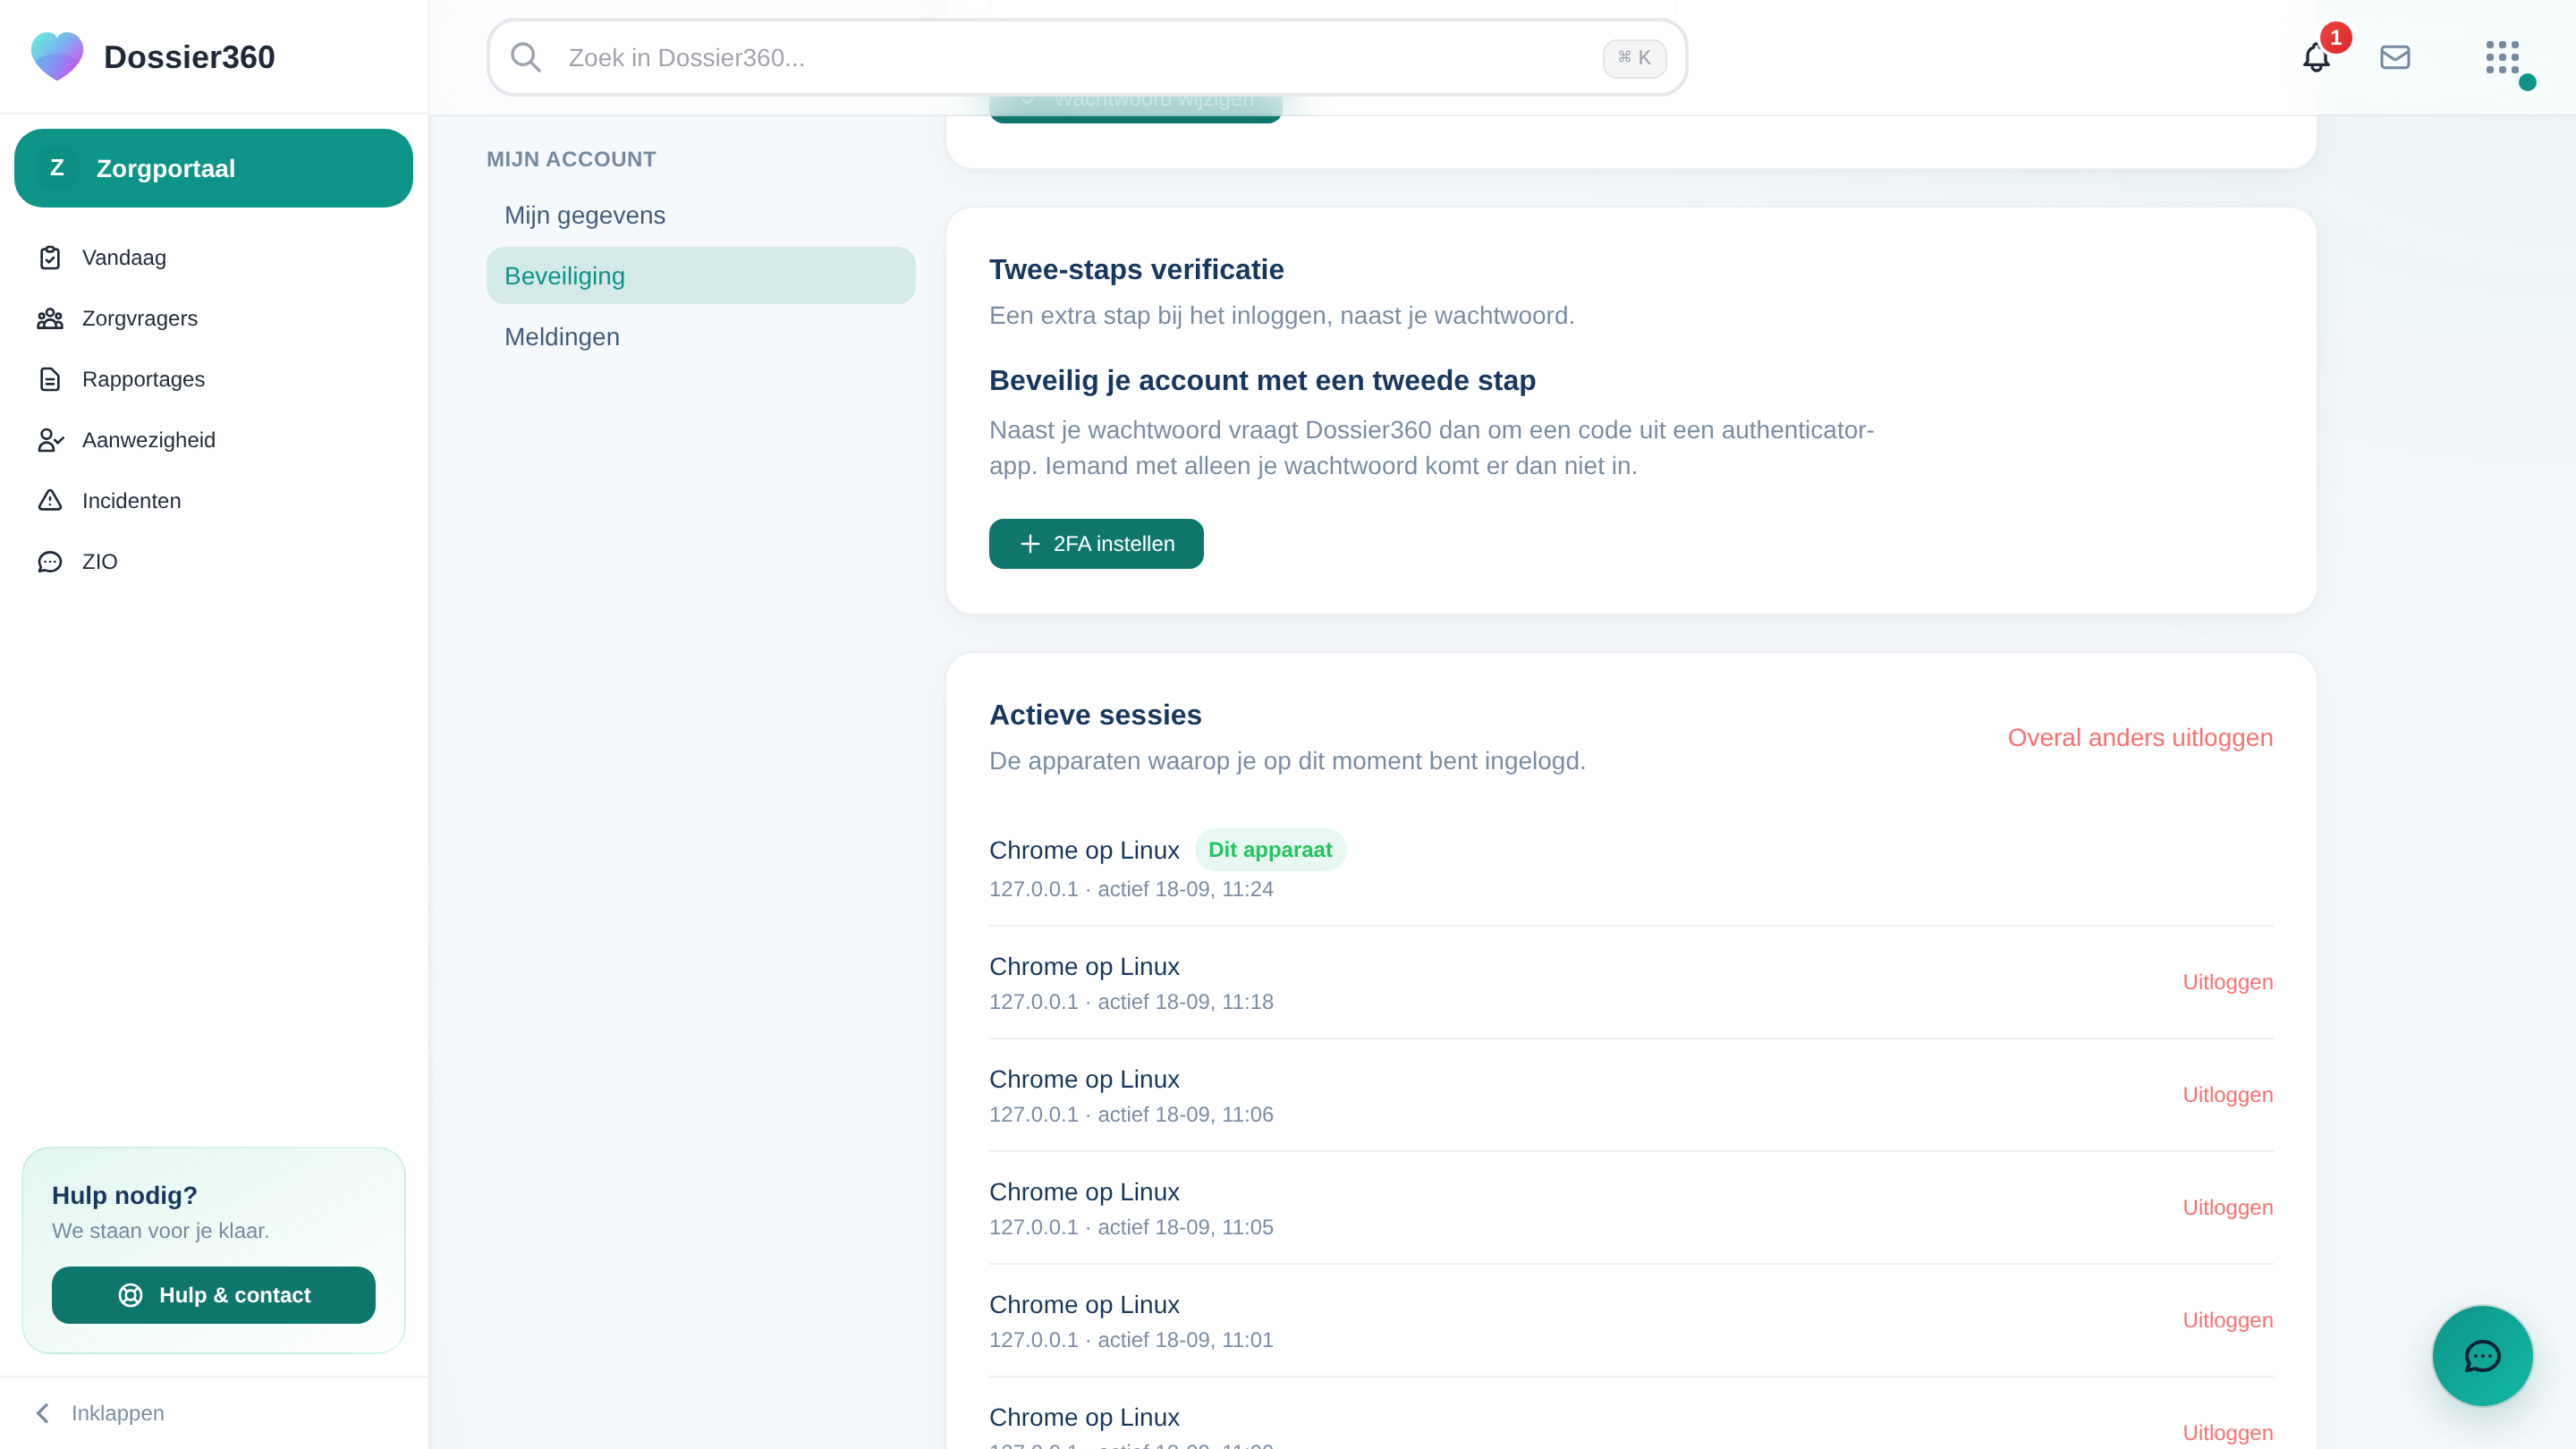Select the Beveiliging menu item

click(700, 276)
